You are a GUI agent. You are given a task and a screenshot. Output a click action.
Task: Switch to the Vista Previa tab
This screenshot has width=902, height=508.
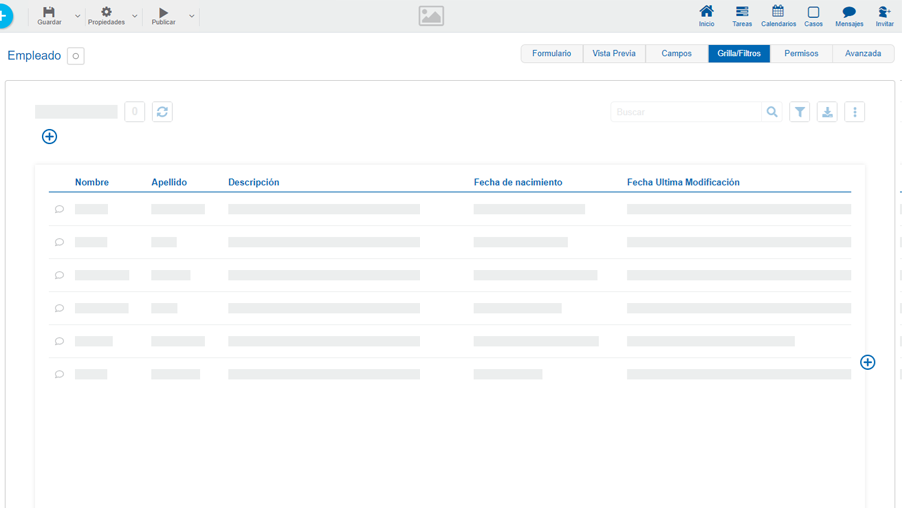pyautogui.click(x=614, y=54)
